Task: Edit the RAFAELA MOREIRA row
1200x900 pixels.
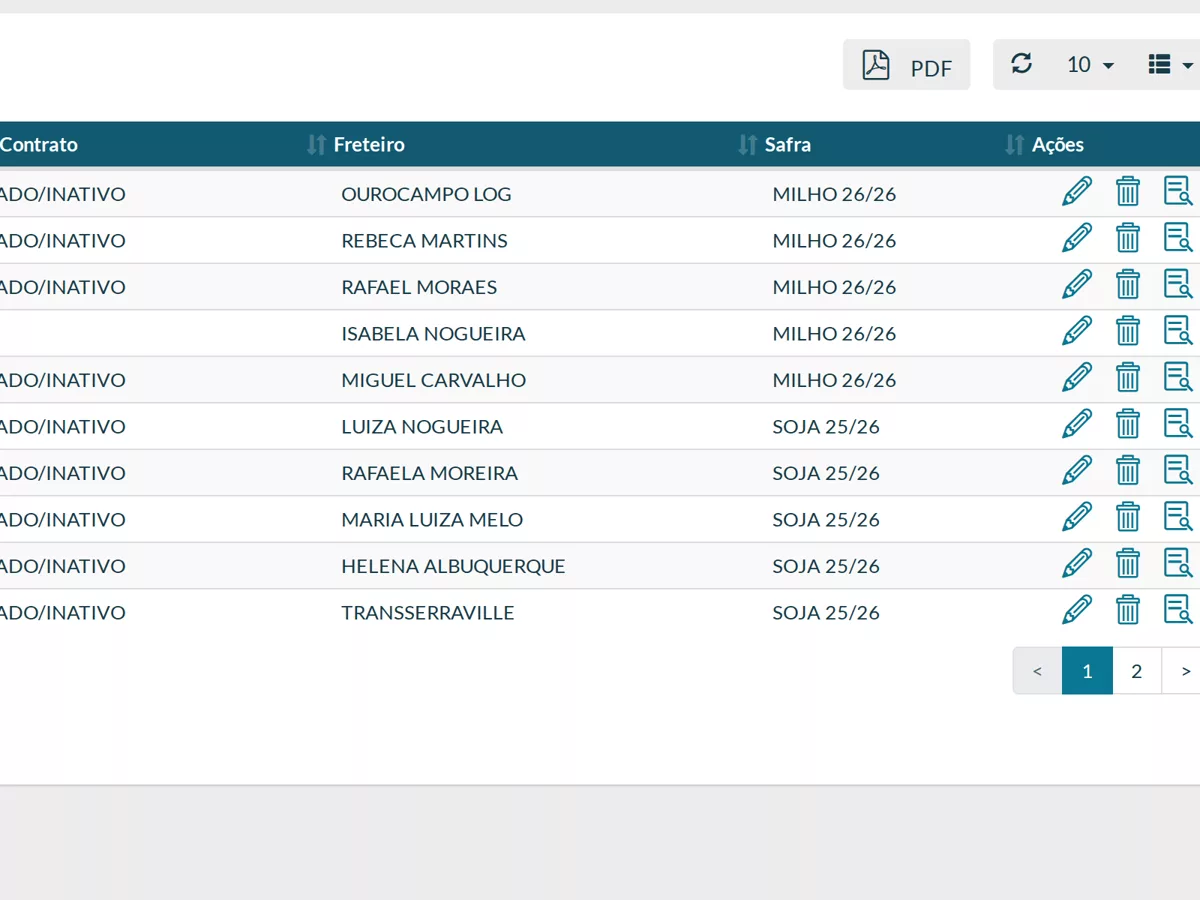Action: (1077, 470)
